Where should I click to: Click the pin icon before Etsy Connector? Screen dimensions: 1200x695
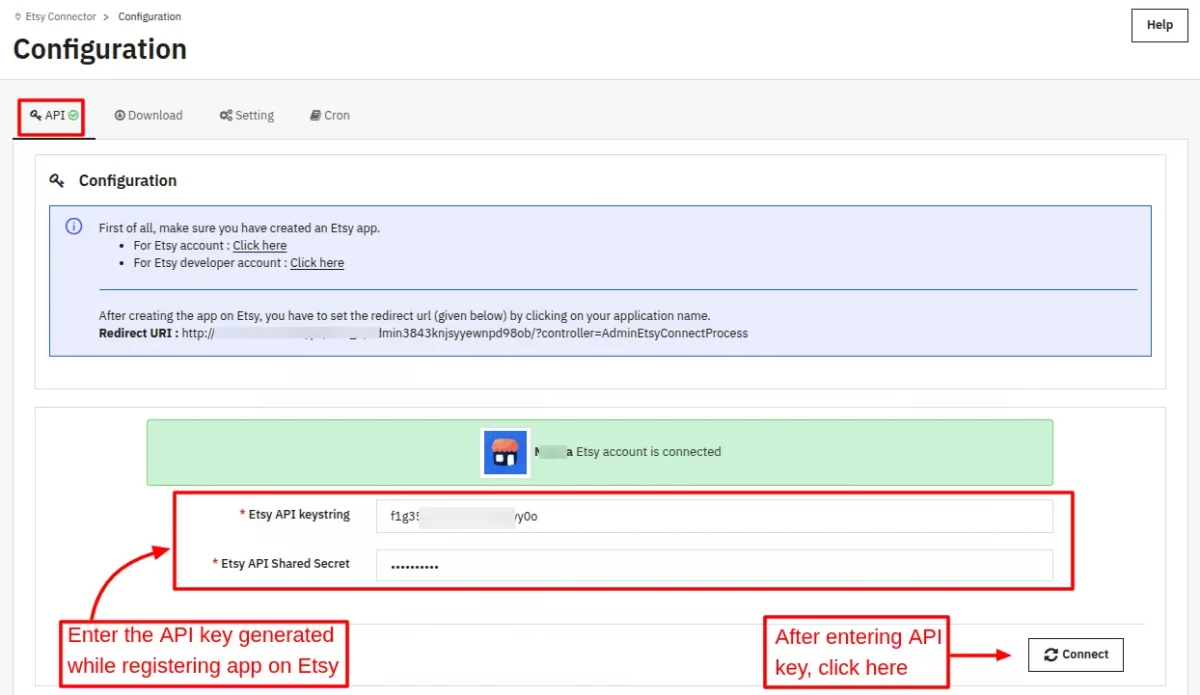(x=18, y=17)
